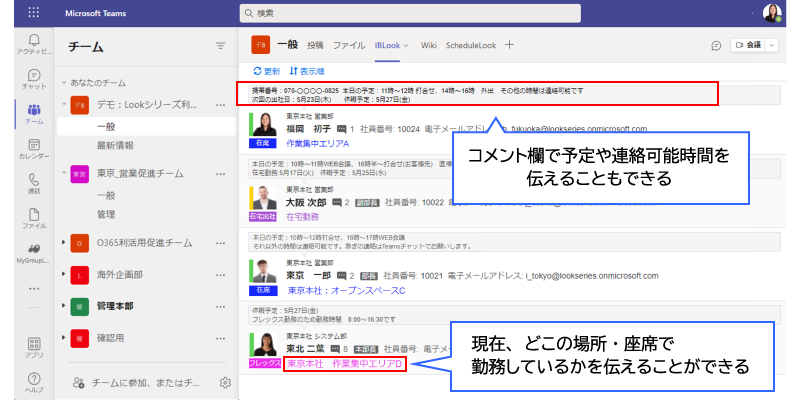Select 最新情報 channel under デモ team
Image resolution: width=800 pixels, height=400 pixels.
(x=115, y=146)
